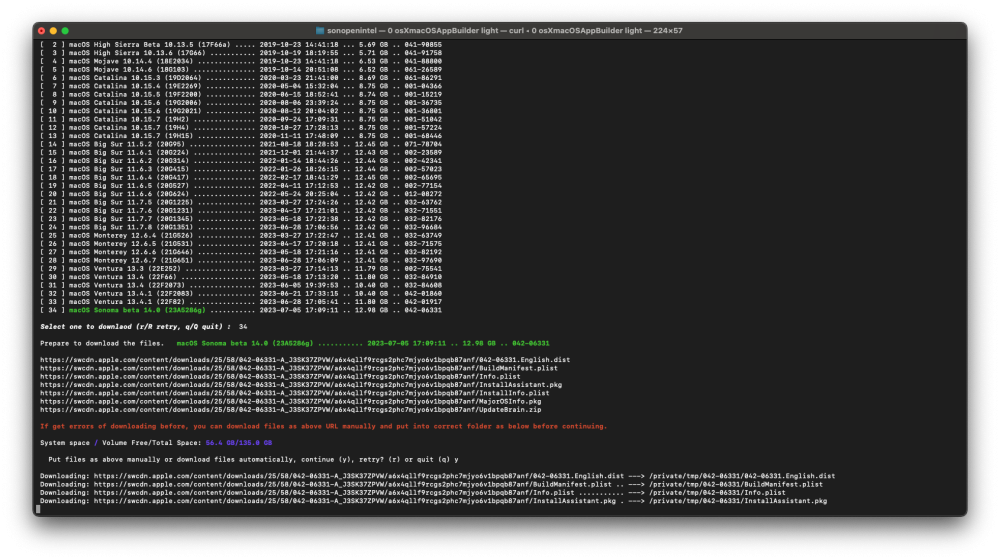
Task: Click row 2 'macOS High Sierra Beta 10.13.5'
Action: coord(241,45)
